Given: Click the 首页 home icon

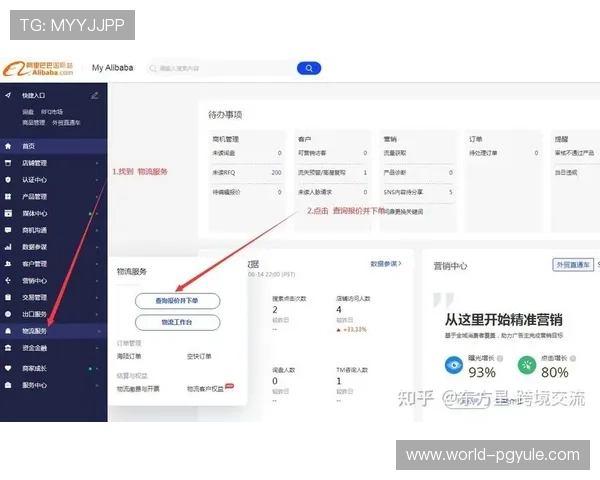Looking at the screenshot, I should [x=8, y=146].
